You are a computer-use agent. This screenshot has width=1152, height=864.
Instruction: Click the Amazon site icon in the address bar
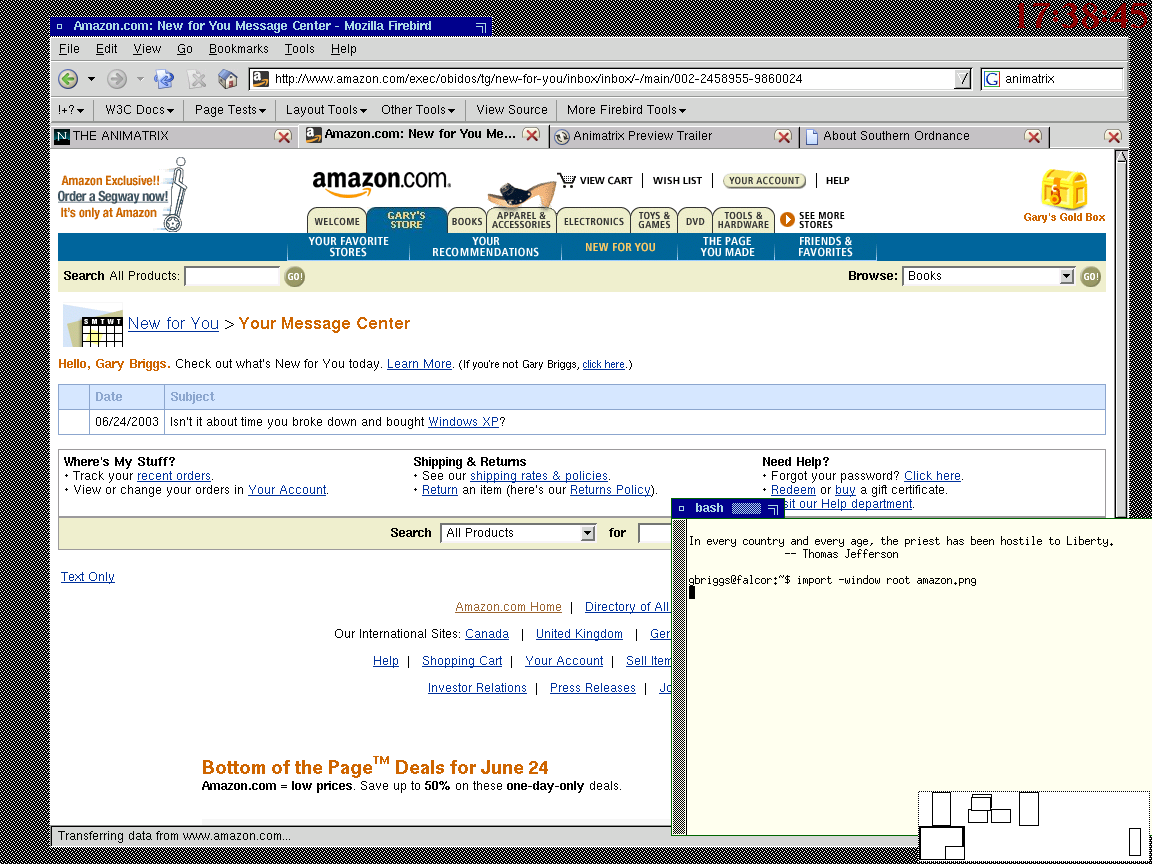coord(261,79)
